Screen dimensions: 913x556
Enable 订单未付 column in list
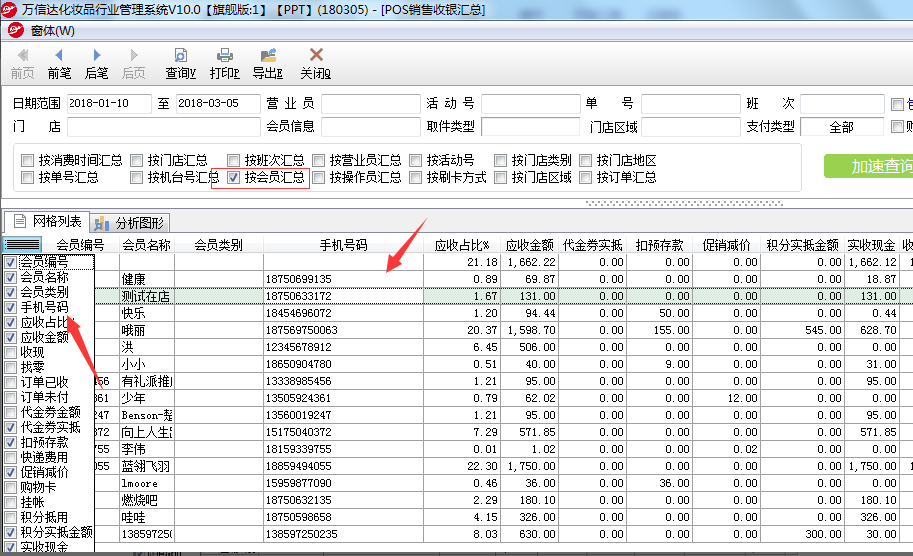point(10,397)
